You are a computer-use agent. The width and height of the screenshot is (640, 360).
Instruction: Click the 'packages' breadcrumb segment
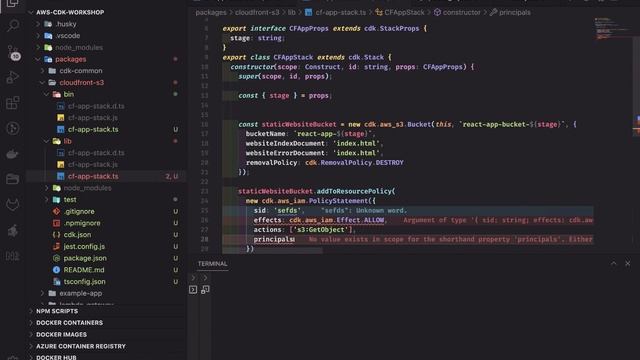click(211, 12)
